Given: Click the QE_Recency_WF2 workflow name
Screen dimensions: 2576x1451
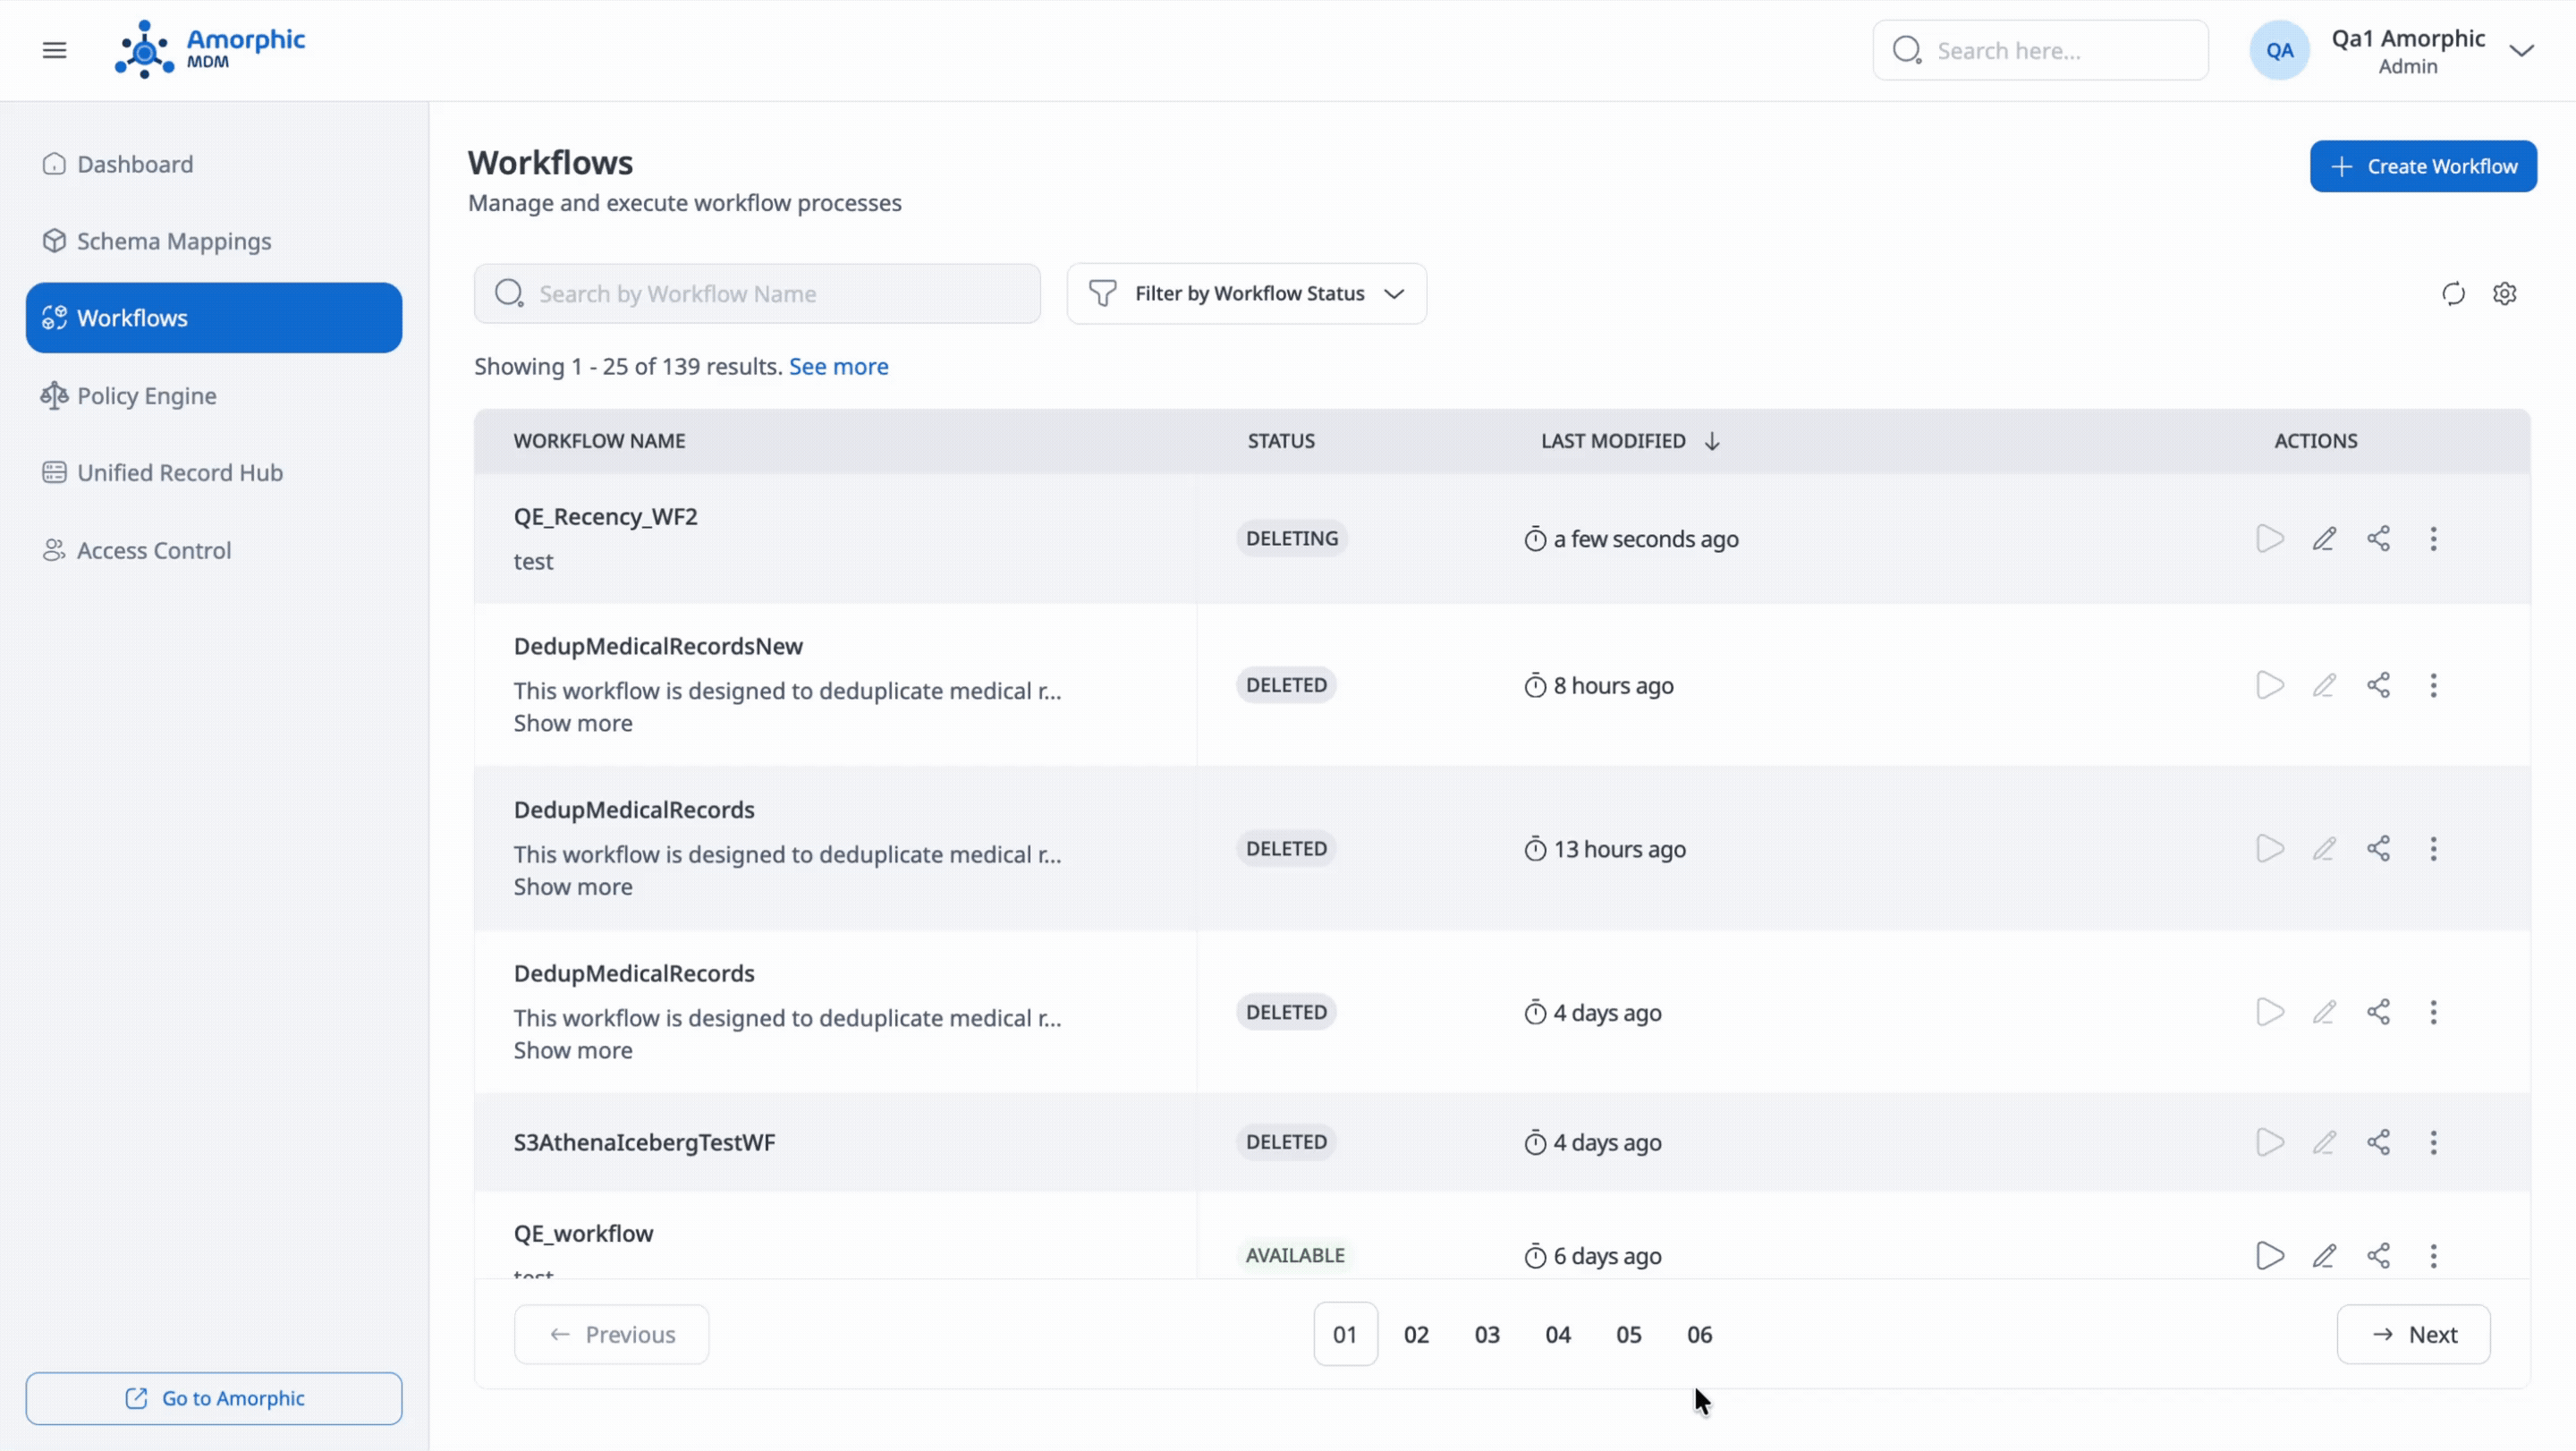Looking at the screenshot, I should (x=606, y=517).
